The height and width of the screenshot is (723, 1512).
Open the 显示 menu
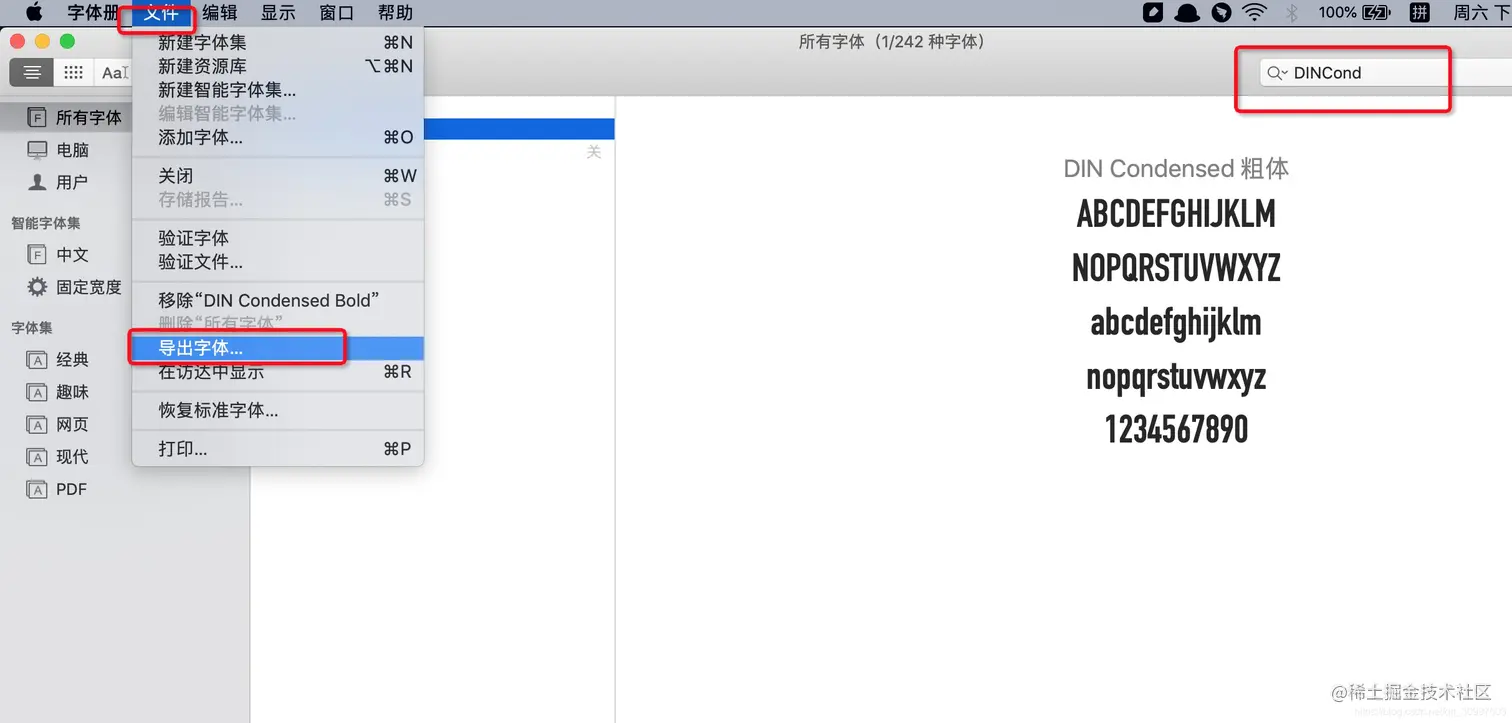278,13
